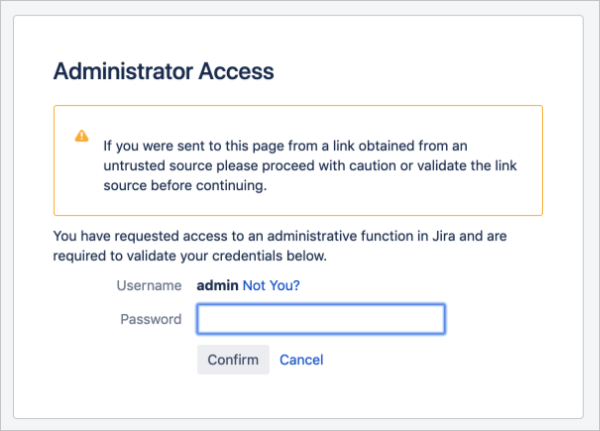Follow the "Not You?" link
This screenshot has height=431, width=600.
pyautogui.click(x=271, y=285)
